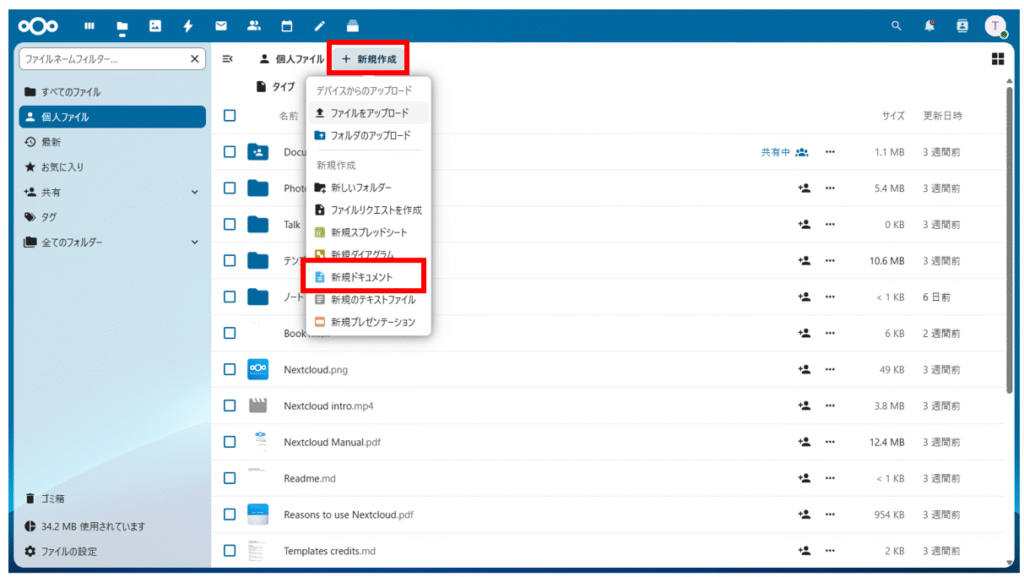Open the Contacts app icon
Image resolution: width=1024 pixels, height=577 pixels.
(254, 26)
